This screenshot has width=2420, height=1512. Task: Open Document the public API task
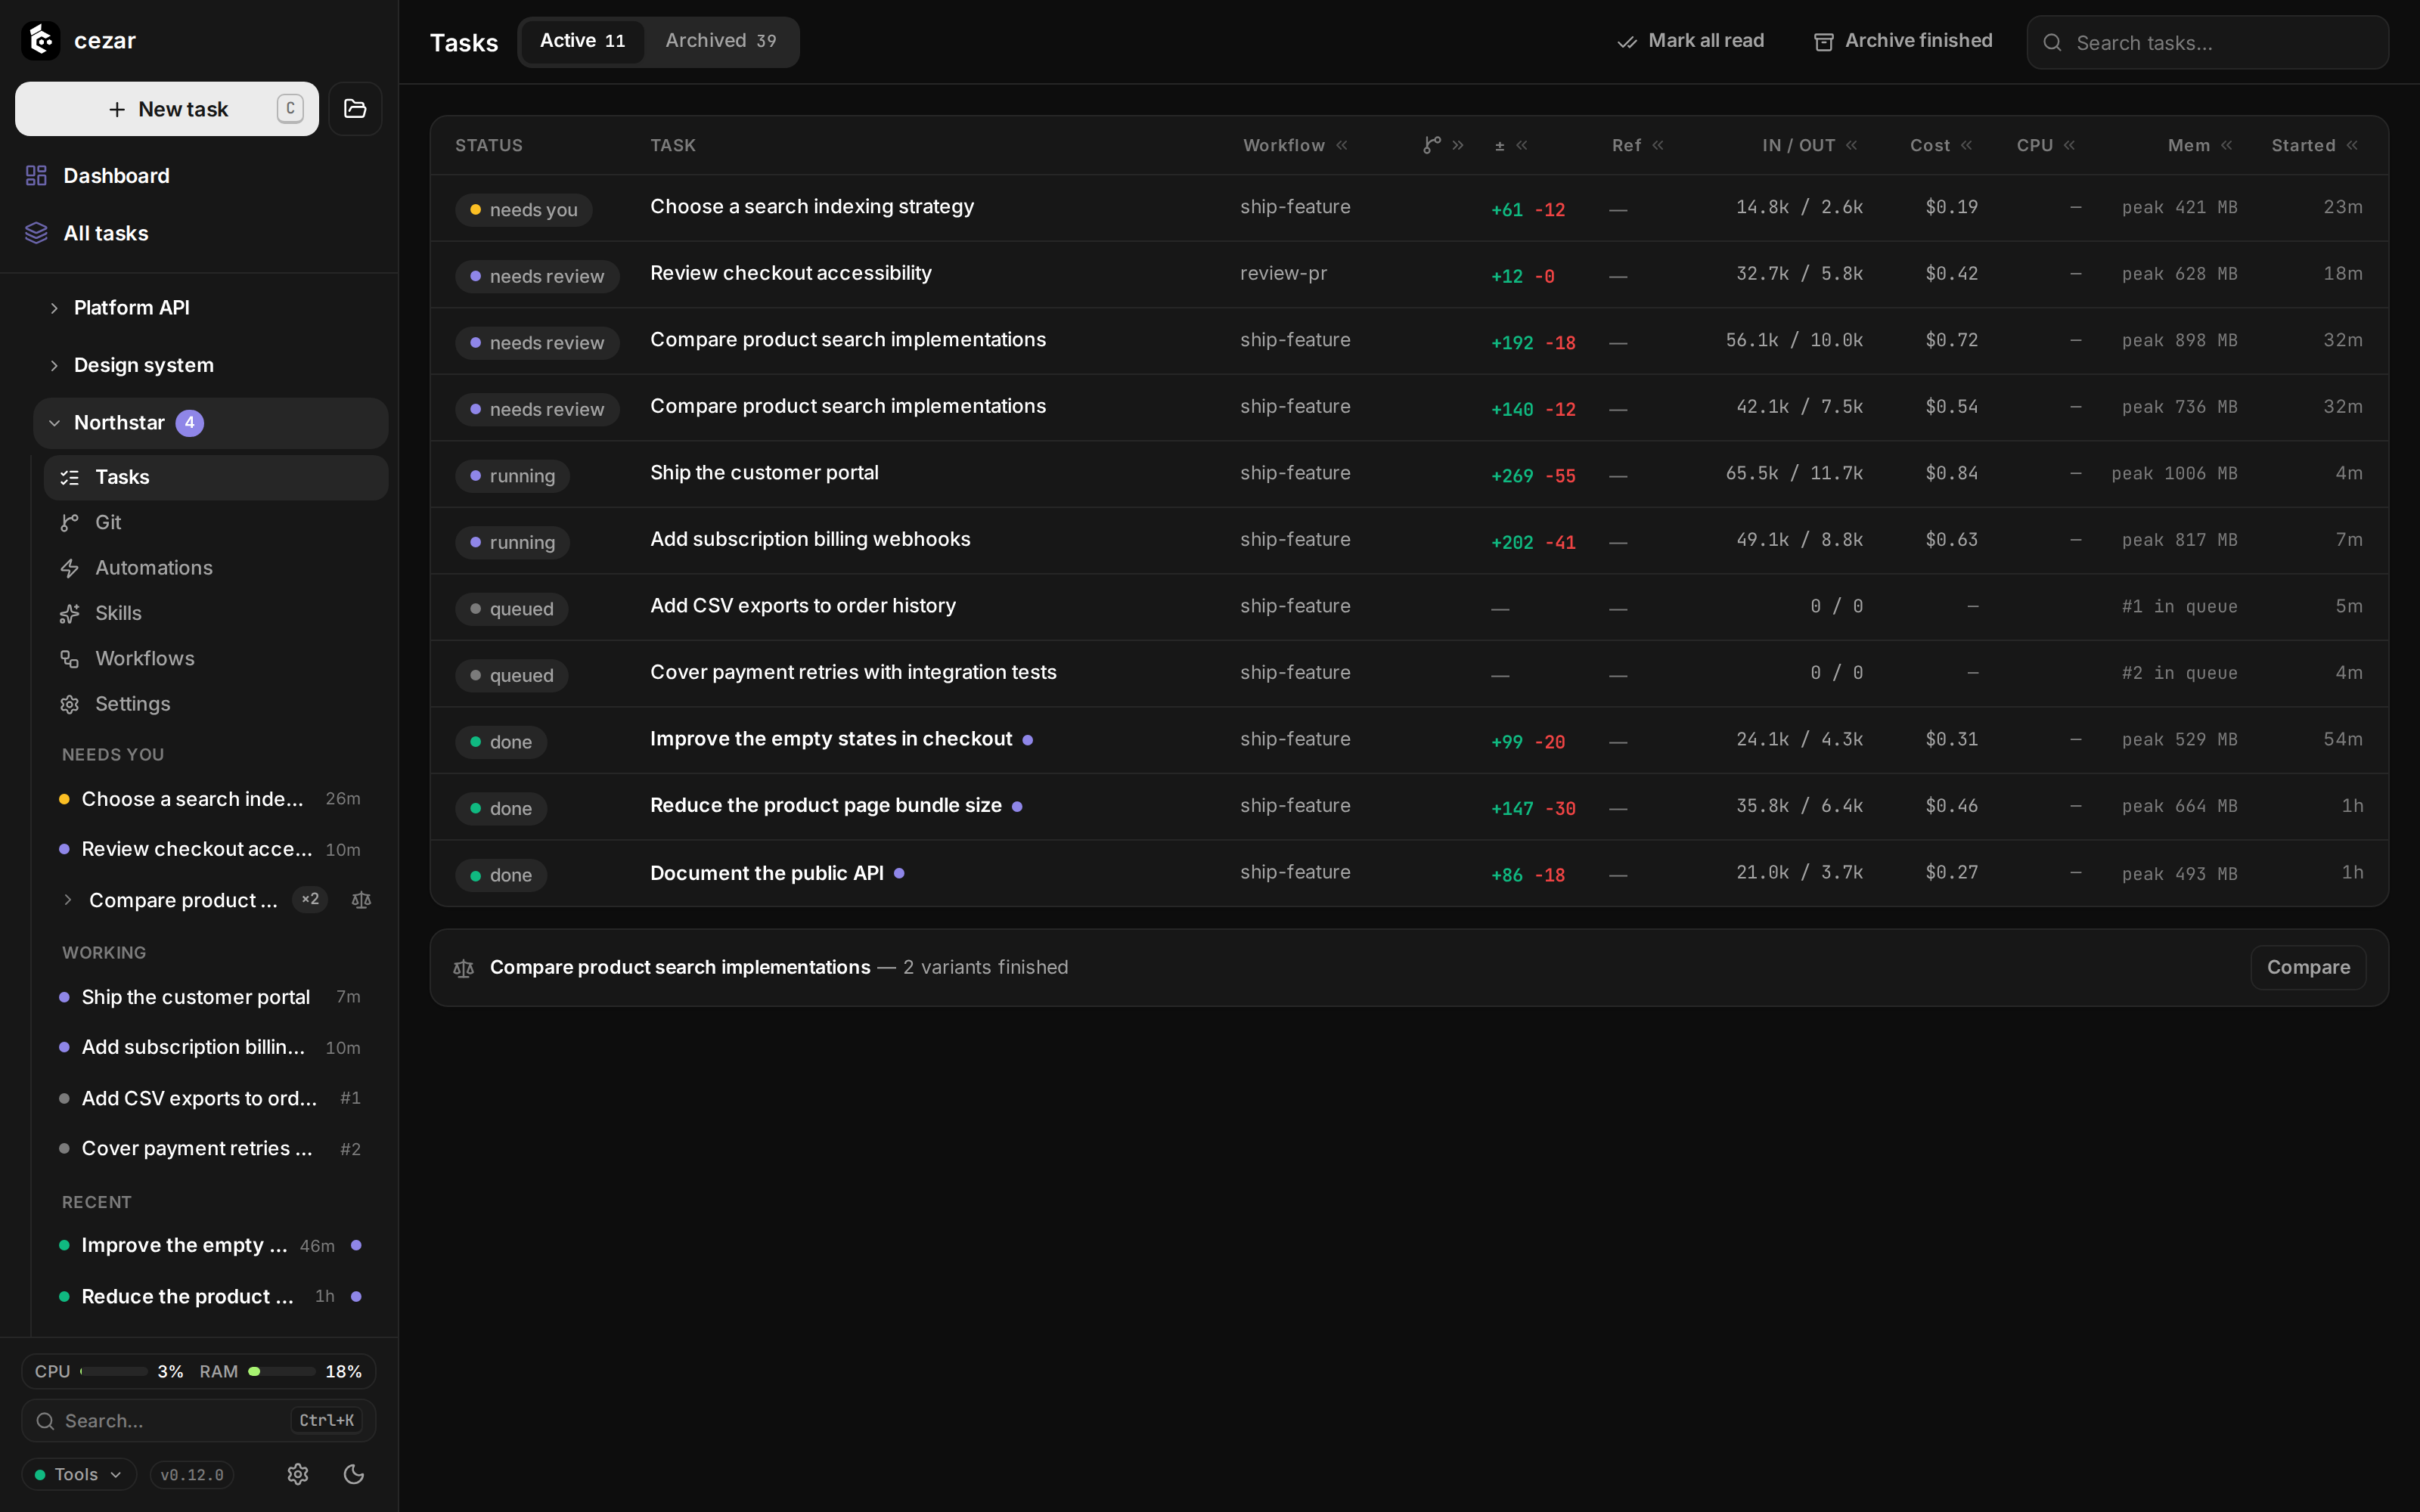(x=766, y=873)
